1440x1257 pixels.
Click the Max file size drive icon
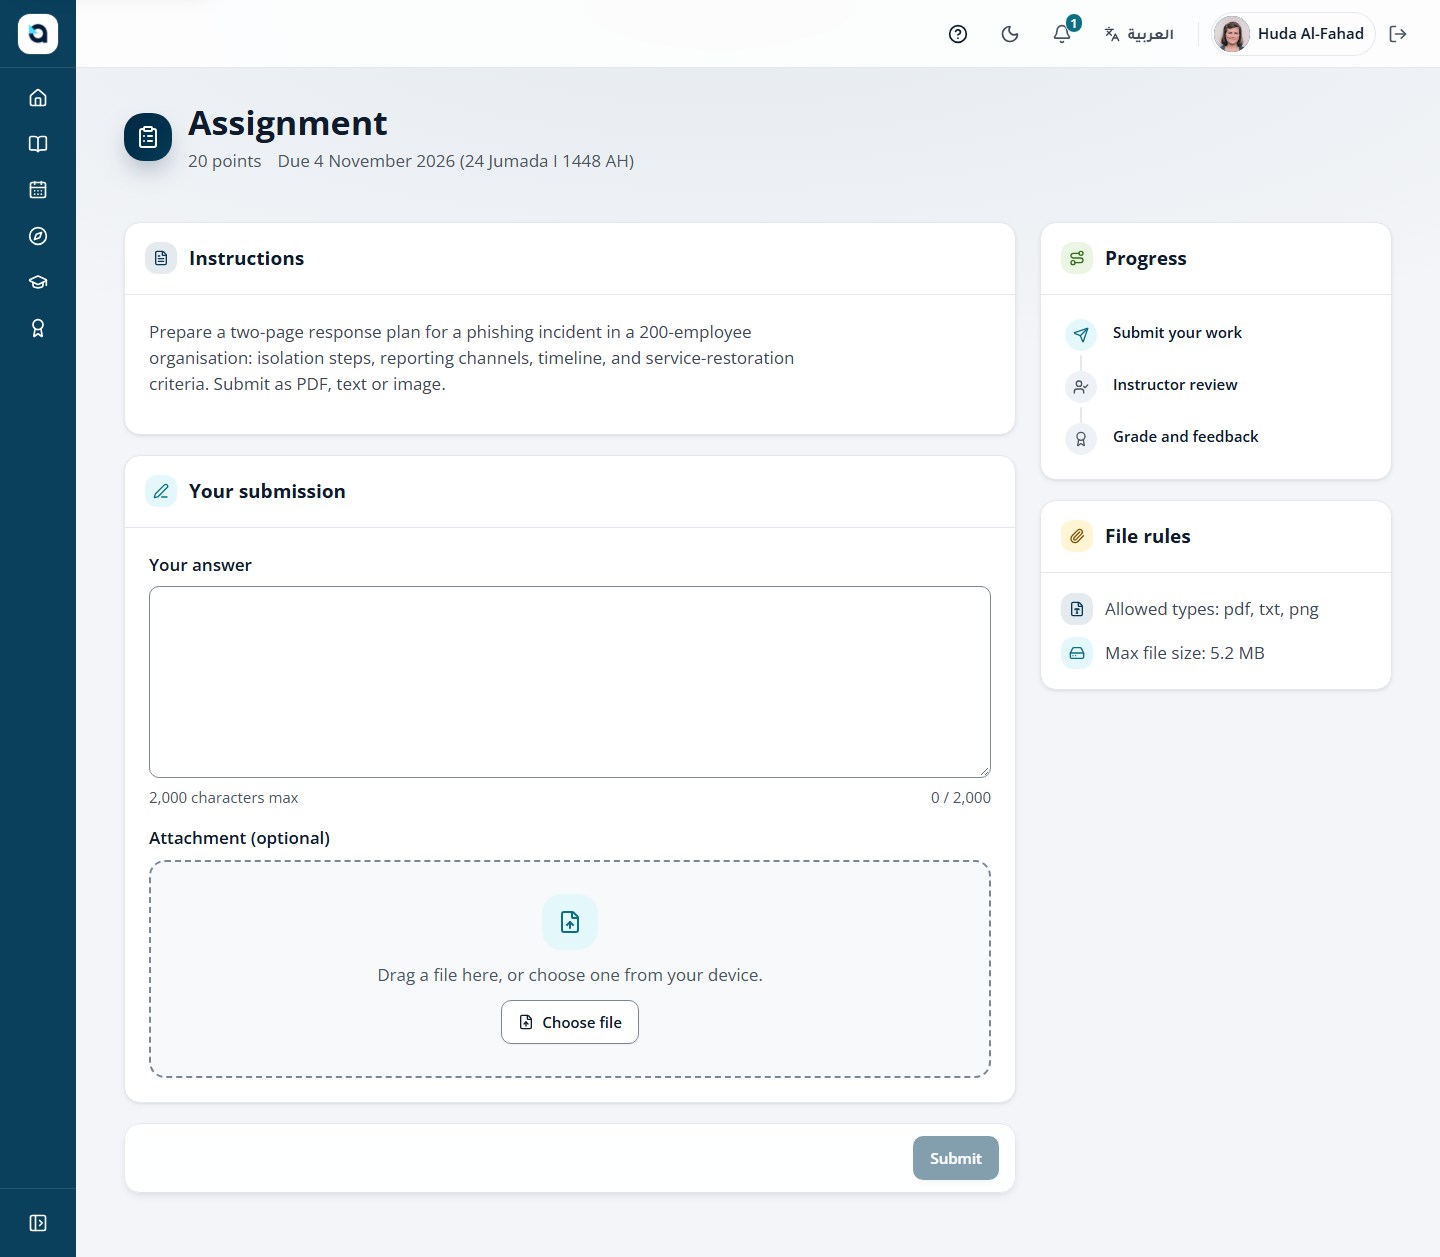click(1077, 653)
